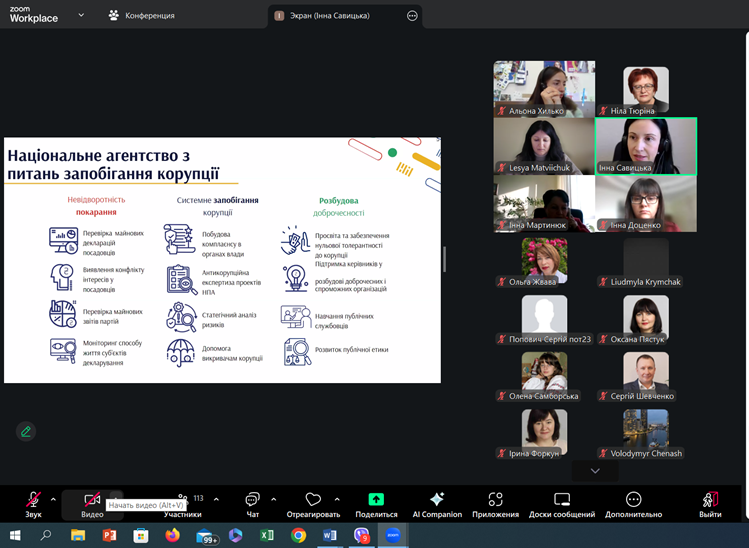Screen dimensions: 749x548
Task: Open the Участники participants panel
Action: [182, 501]
